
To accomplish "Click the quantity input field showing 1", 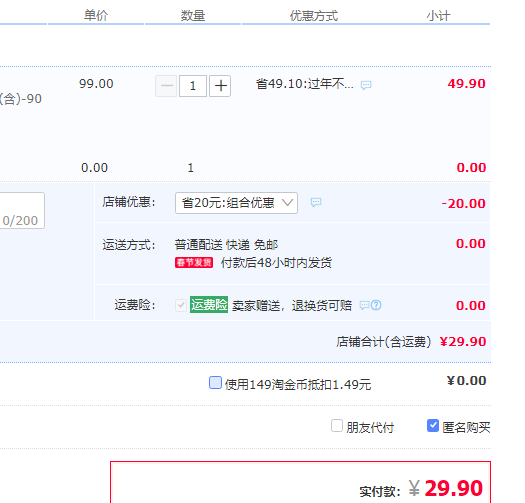I will pos(193,86).
